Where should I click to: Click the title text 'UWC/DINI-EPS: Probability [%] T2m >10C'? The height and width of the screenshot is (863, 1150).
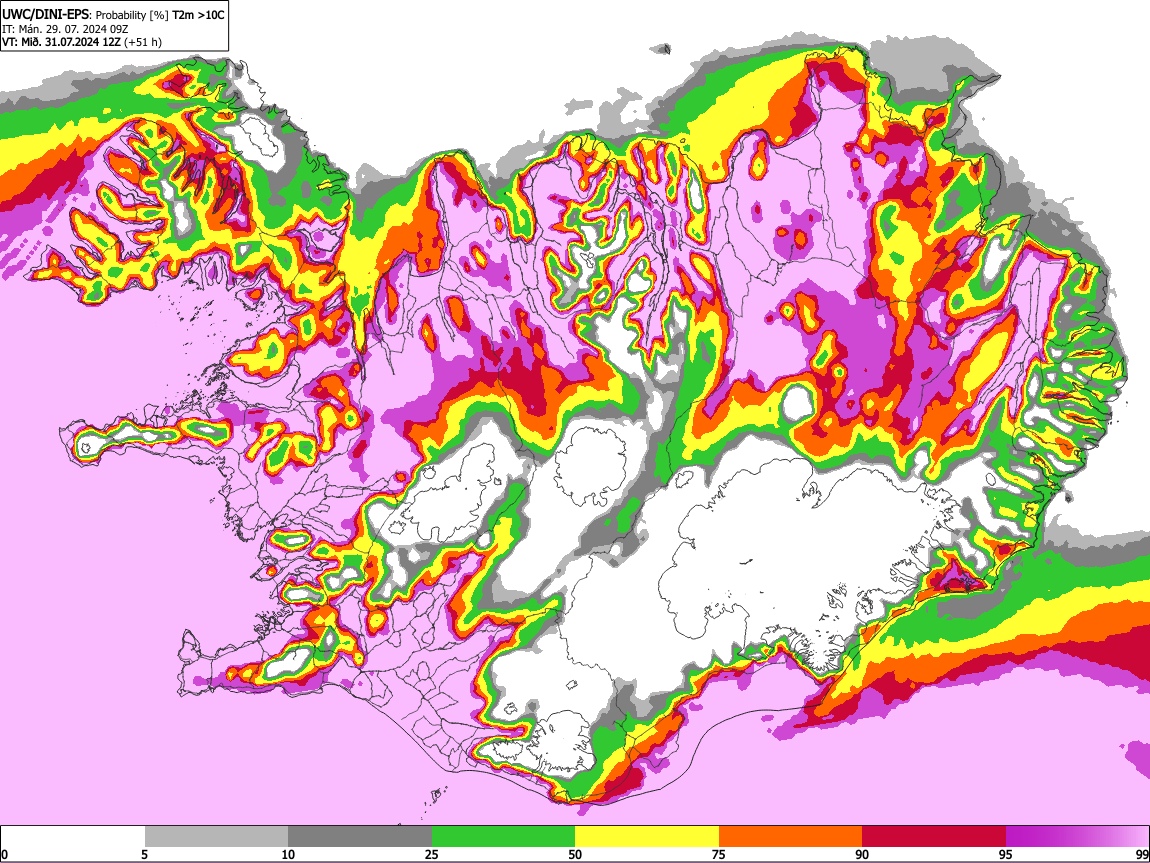[113, 15]
